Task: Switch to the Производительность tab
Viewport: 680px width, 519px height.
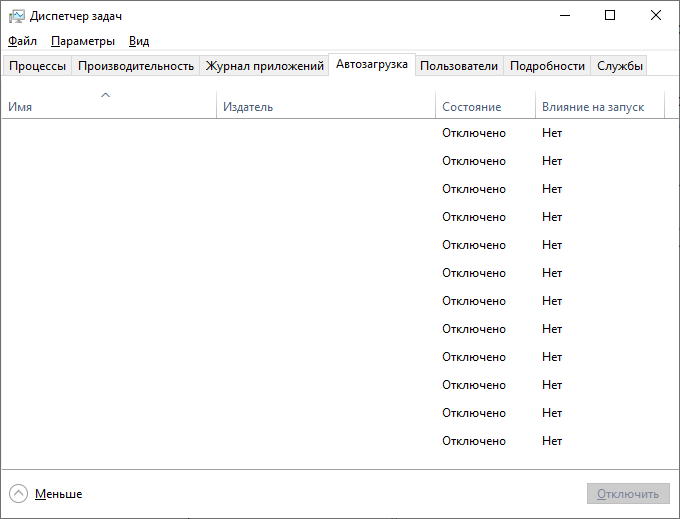Action: pos(136,66)
